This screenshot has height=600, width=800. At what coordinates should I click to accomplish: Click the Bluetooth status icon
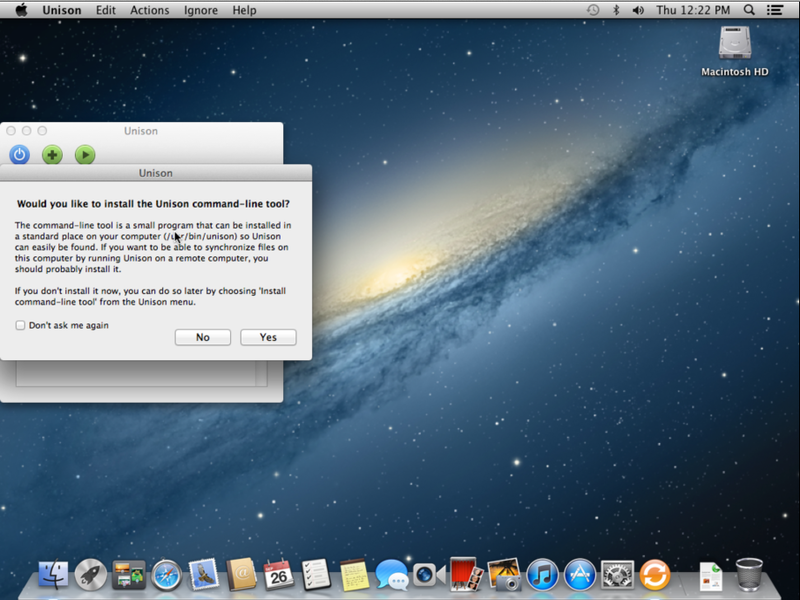[x=616, y=10]
